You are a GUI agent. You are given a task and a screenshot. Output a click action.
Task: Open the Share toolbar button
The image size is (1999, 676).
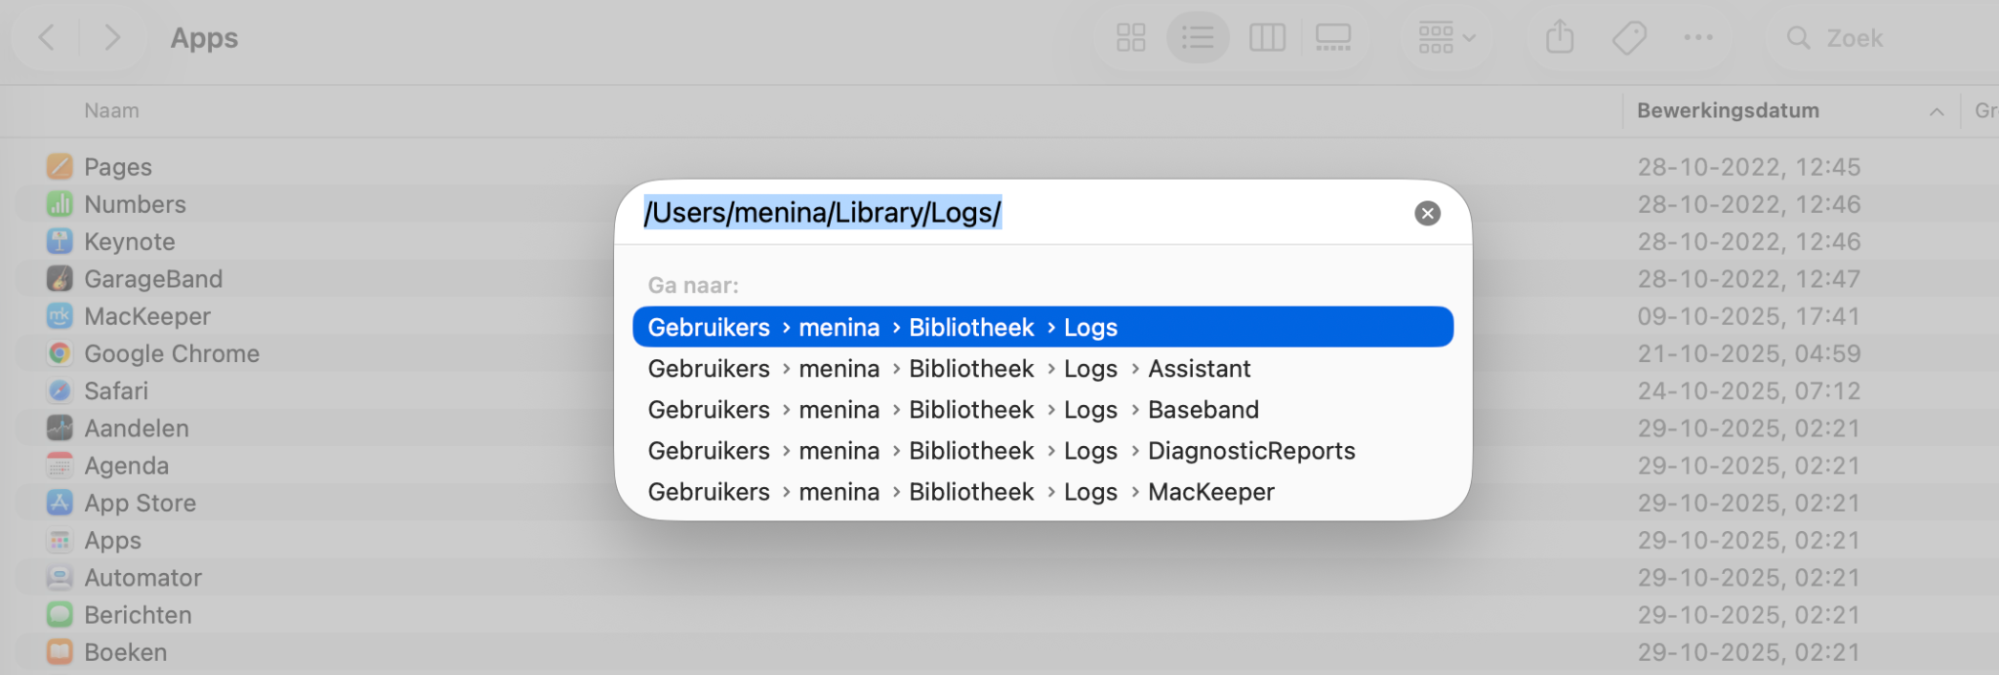pyautogui.click(x=1560, y=38)
